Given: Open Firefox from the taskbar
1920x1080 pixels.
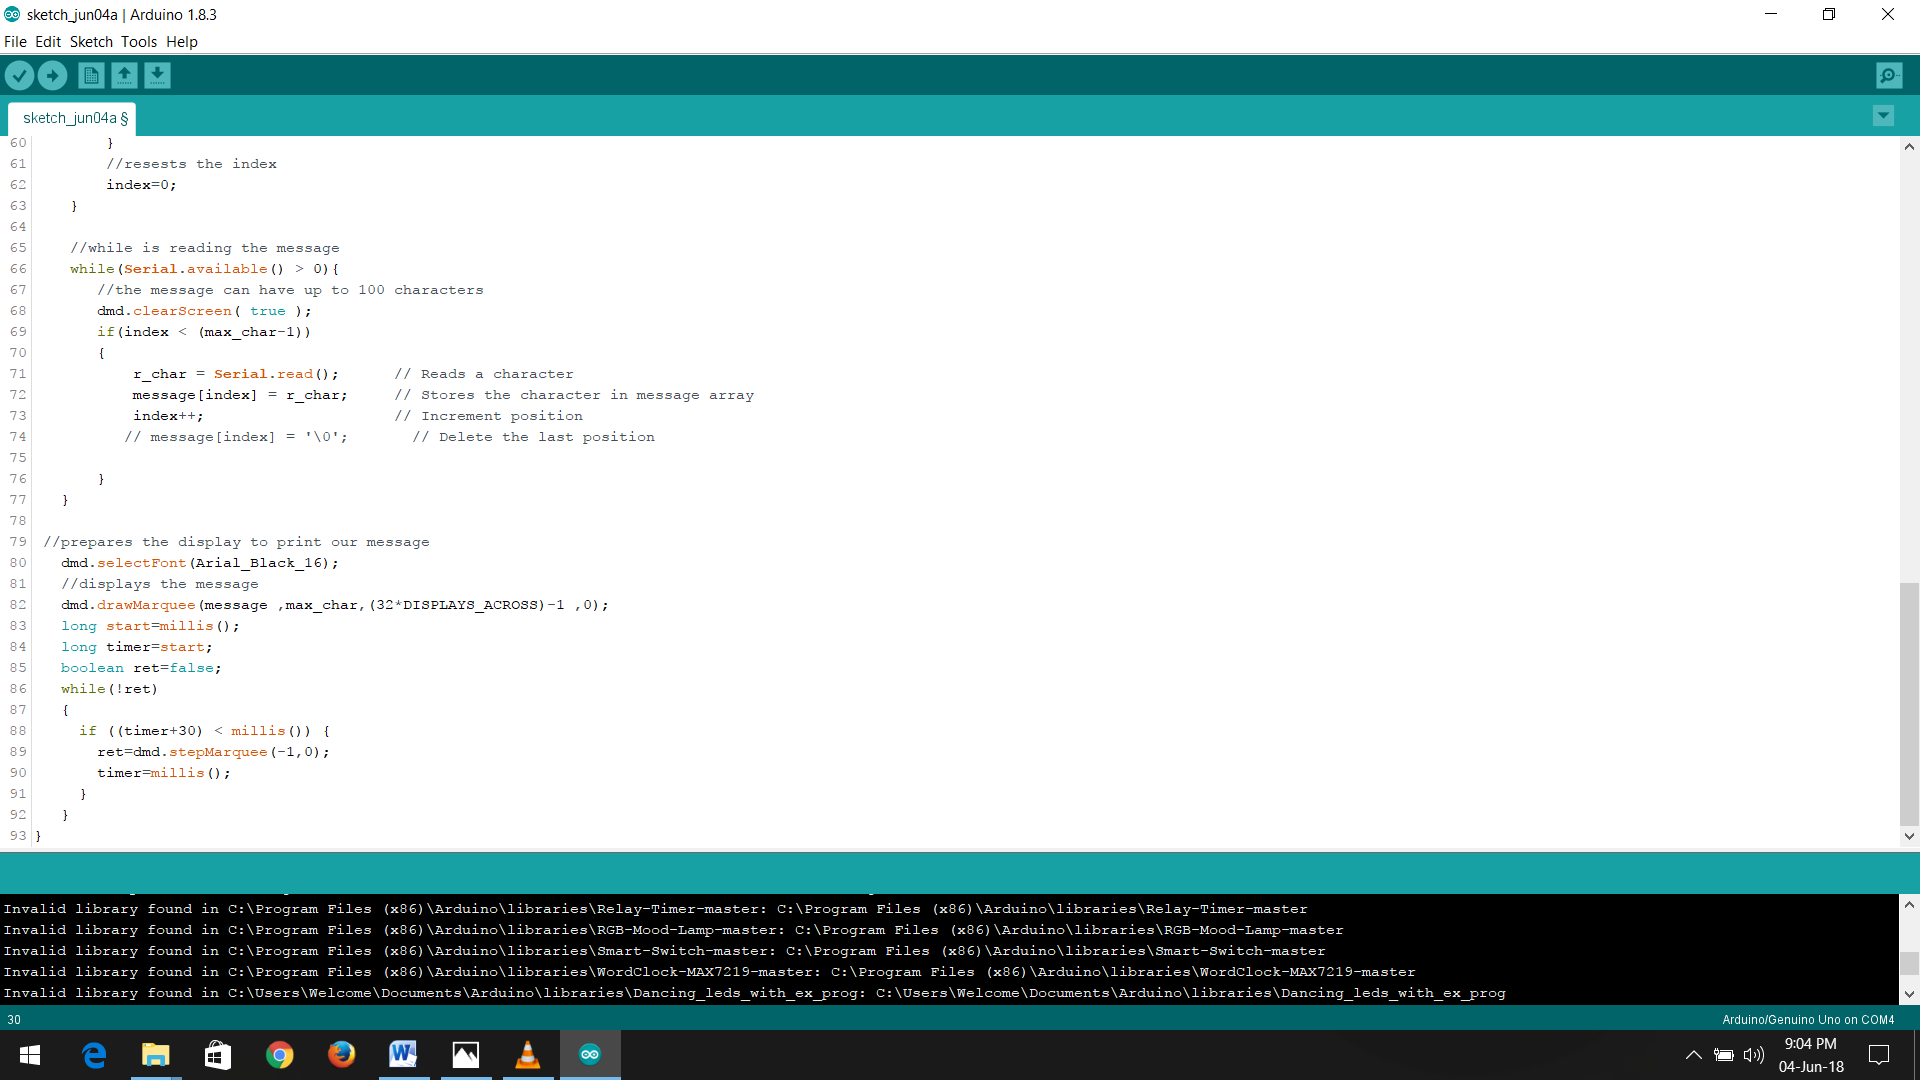Looking at the screenshot, I should tap(341, 1054).
